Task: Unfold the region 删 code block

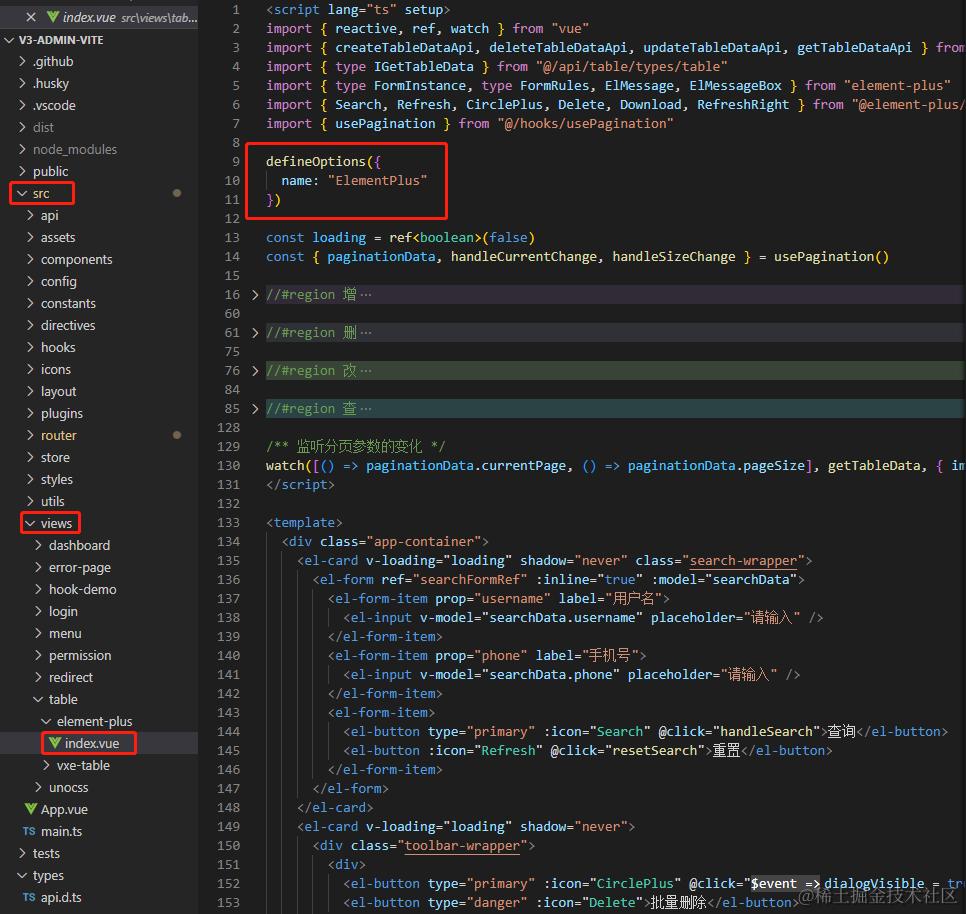Action: coord(255,333)
